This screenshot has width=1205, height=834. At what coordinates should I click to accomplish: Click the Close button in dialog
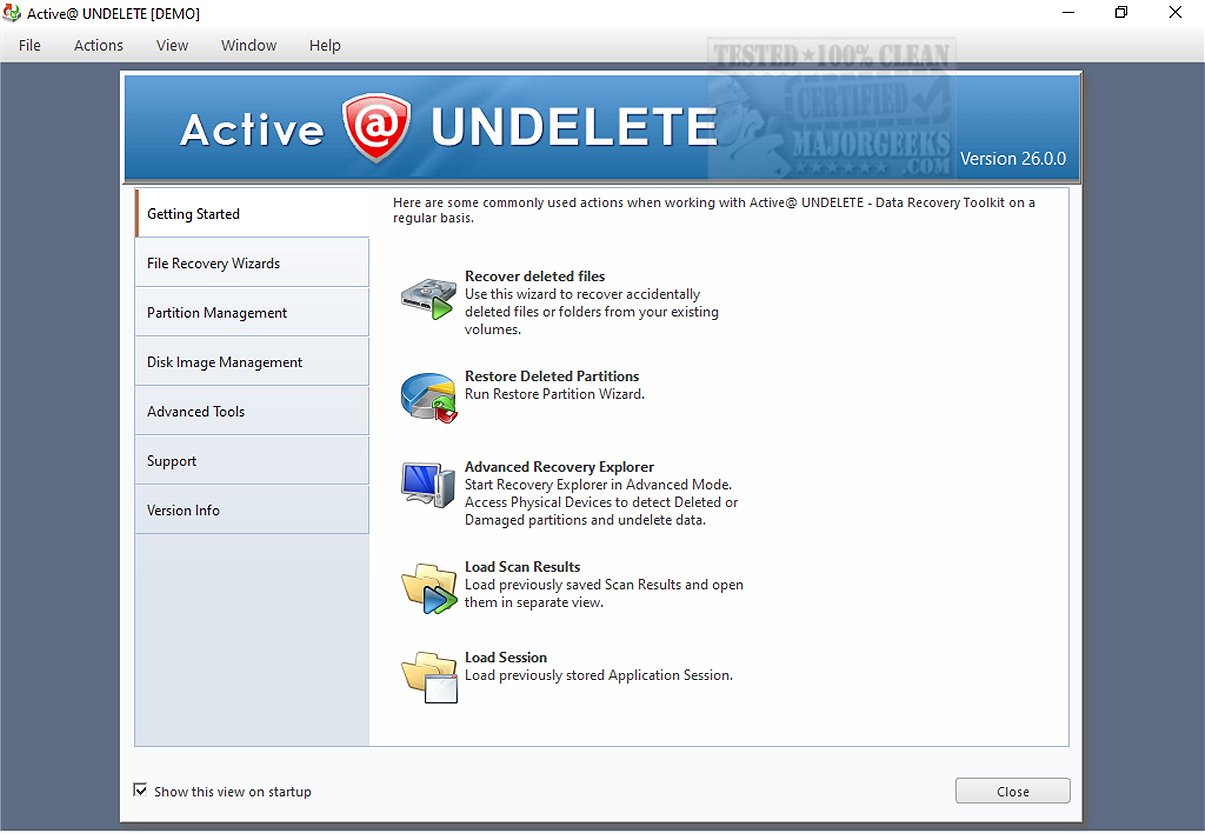(x=1012, y=791)
